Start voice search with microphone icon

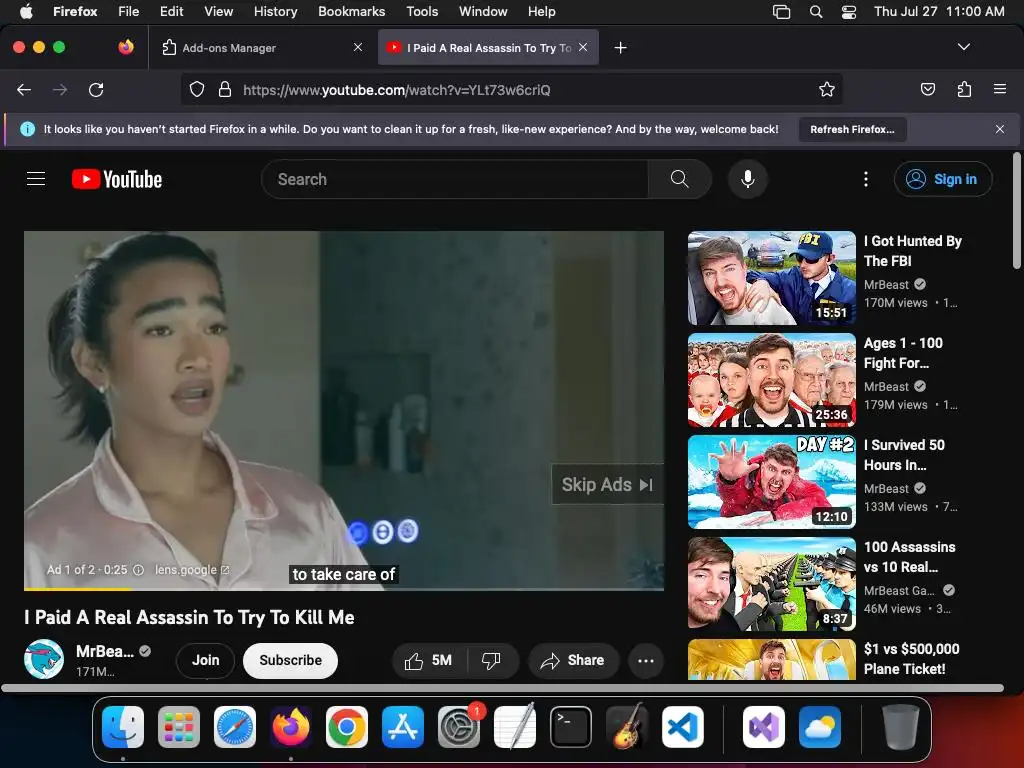[x=748, y=179]
